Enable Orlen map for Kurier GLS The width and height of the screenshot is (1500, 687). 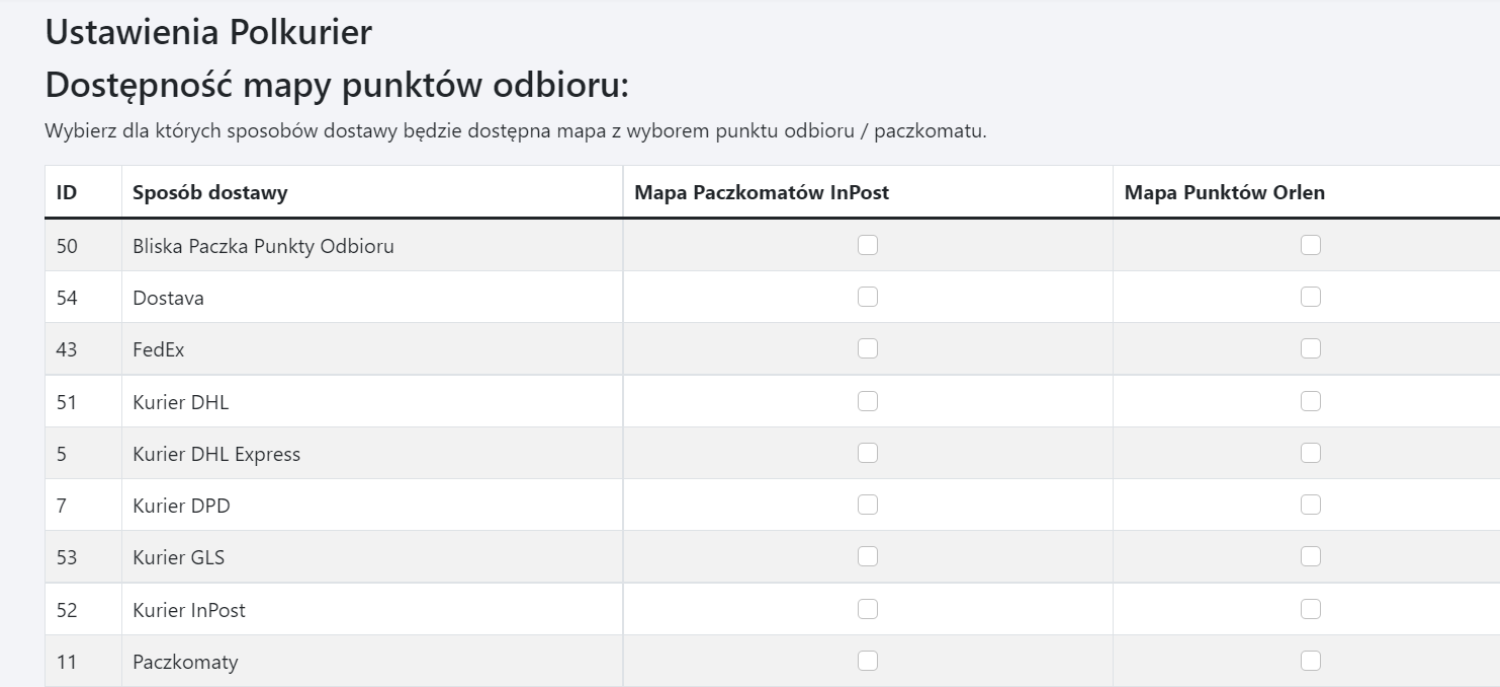1310,556
